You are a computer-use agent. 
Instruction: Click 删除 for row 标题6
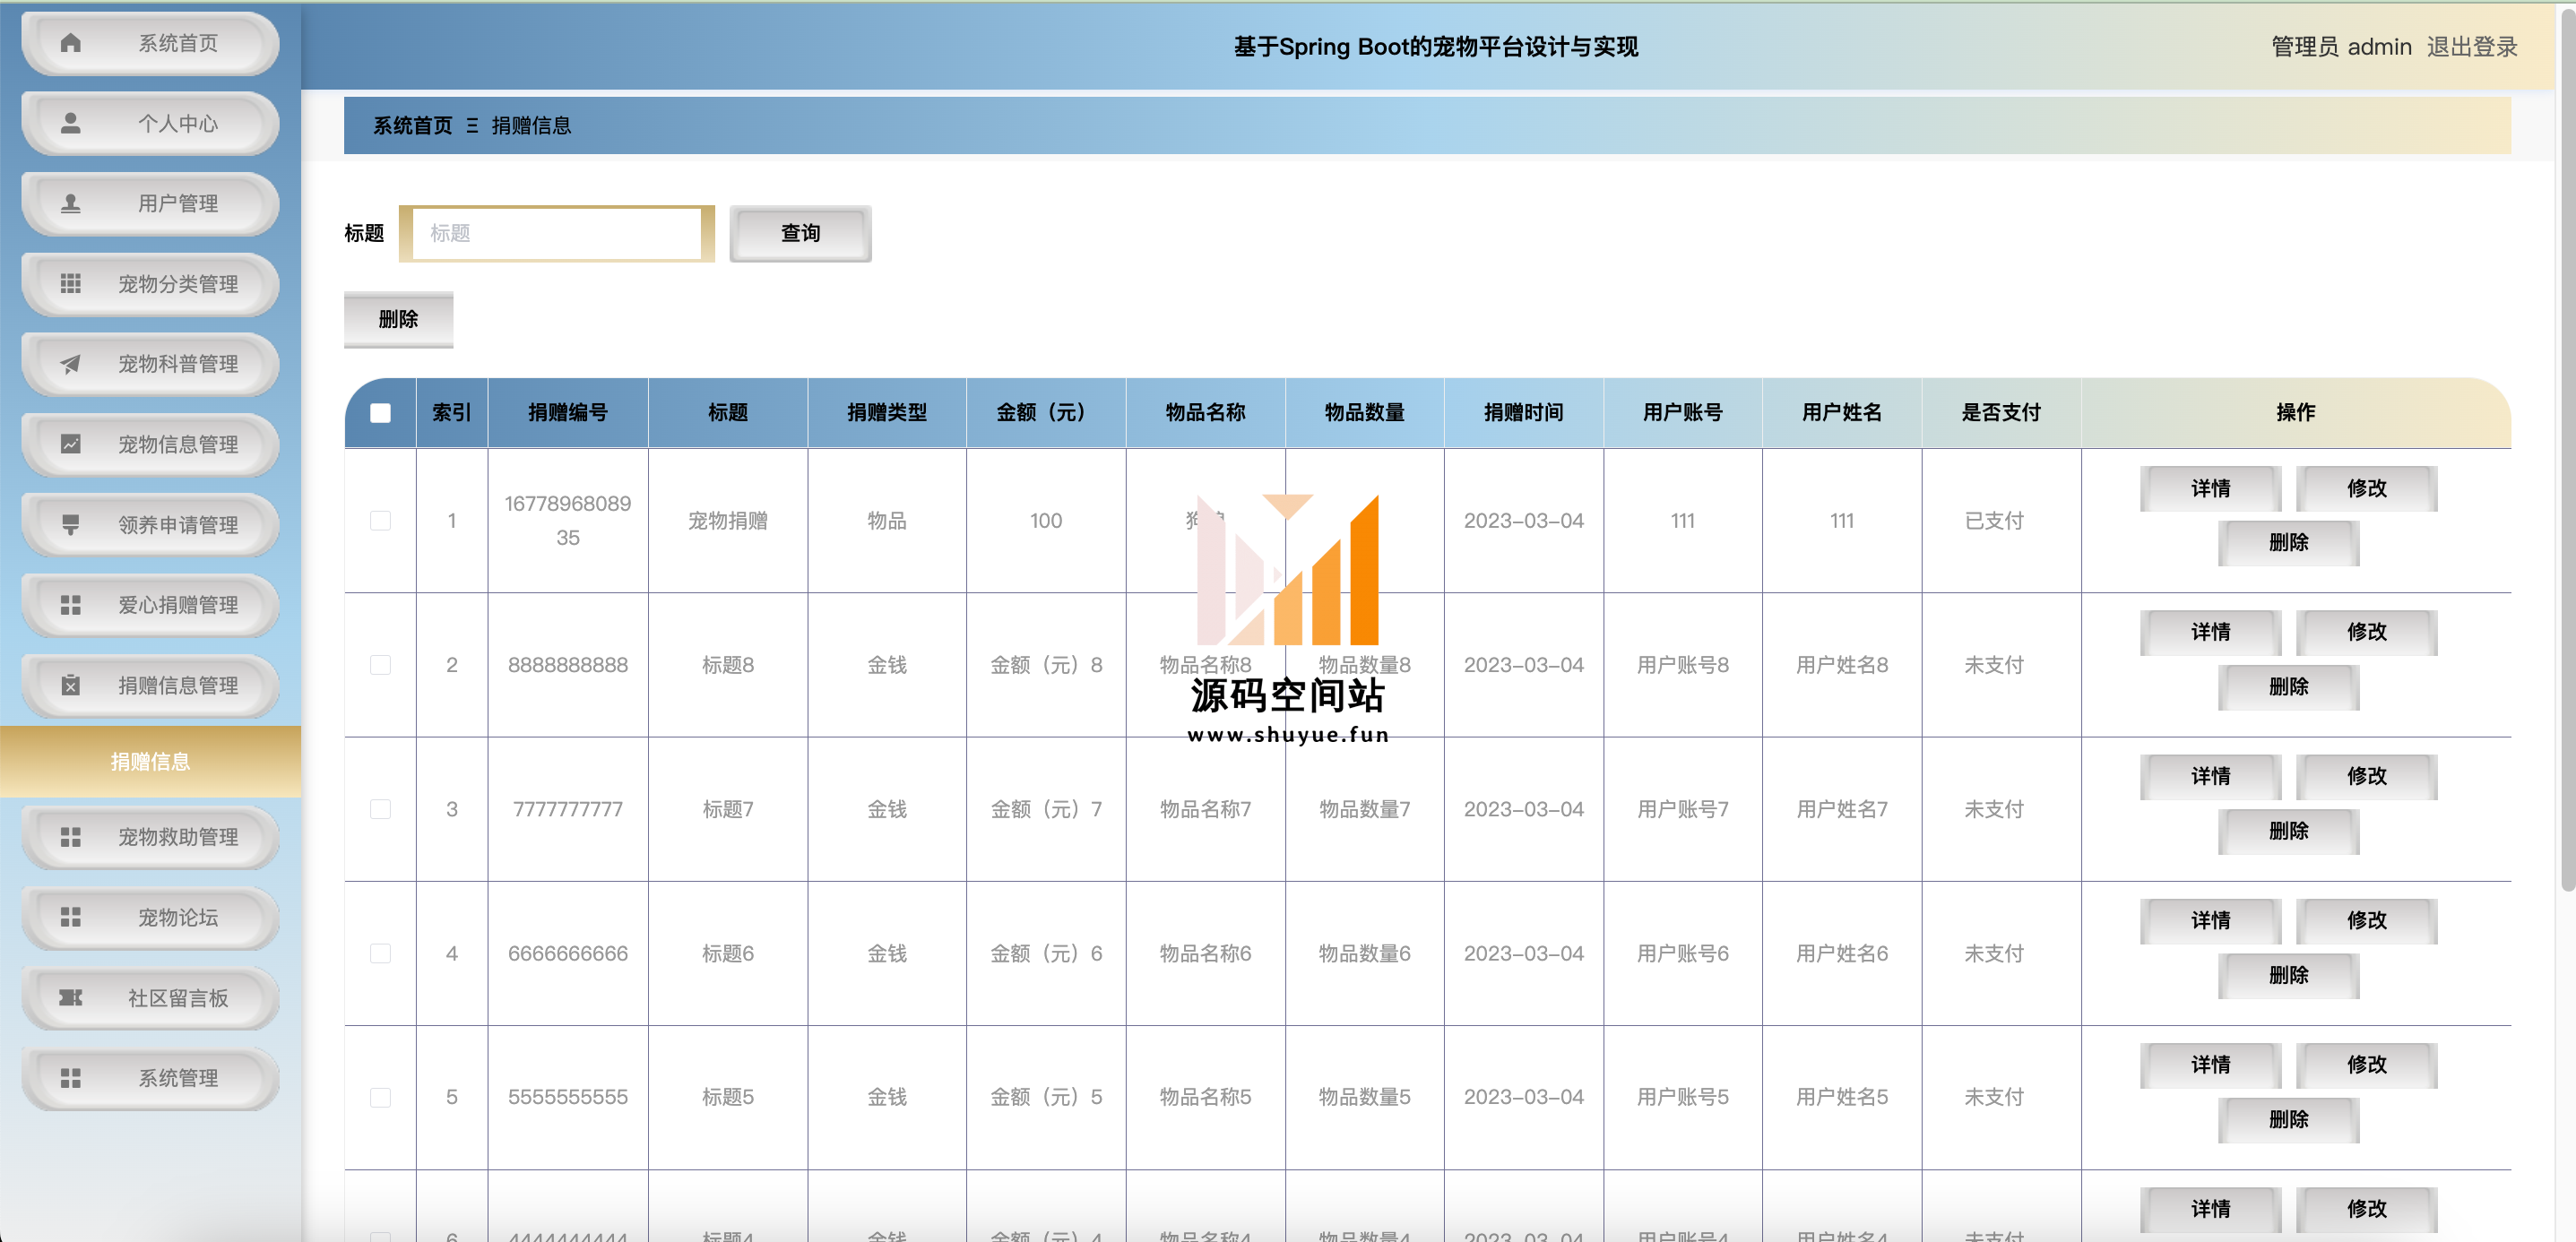click(2288, 974)
